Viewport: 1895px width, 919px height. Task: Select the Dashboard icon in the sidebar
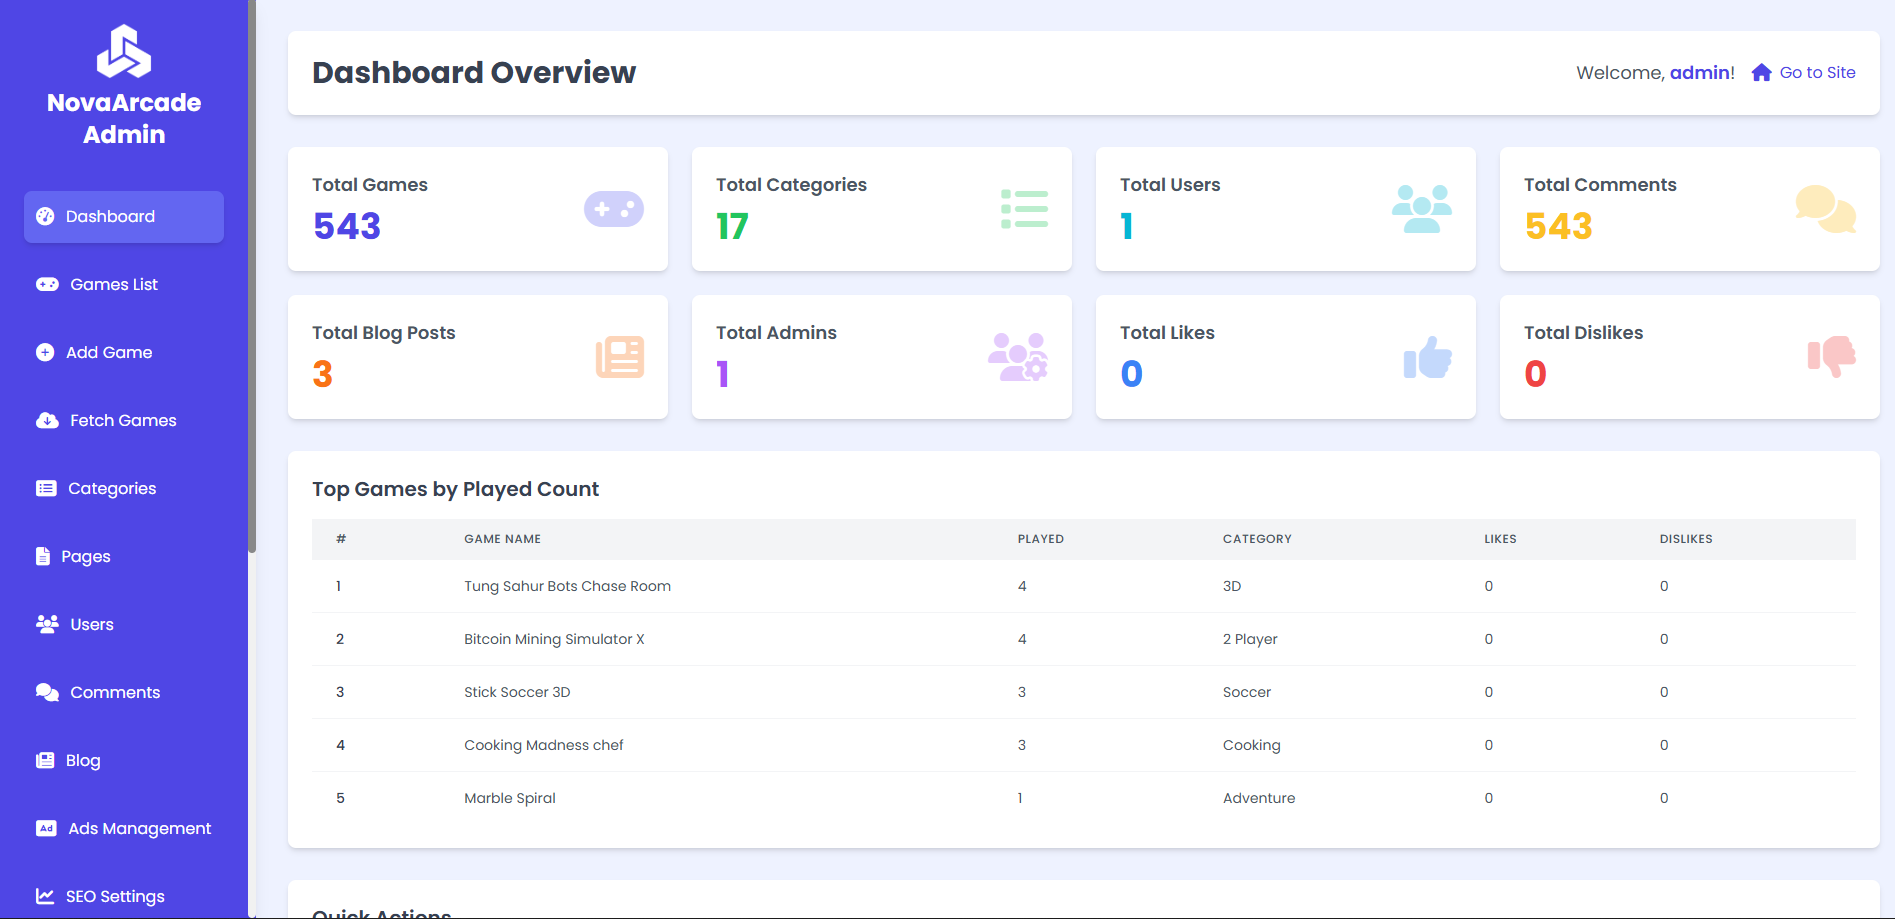pos(46,216)
